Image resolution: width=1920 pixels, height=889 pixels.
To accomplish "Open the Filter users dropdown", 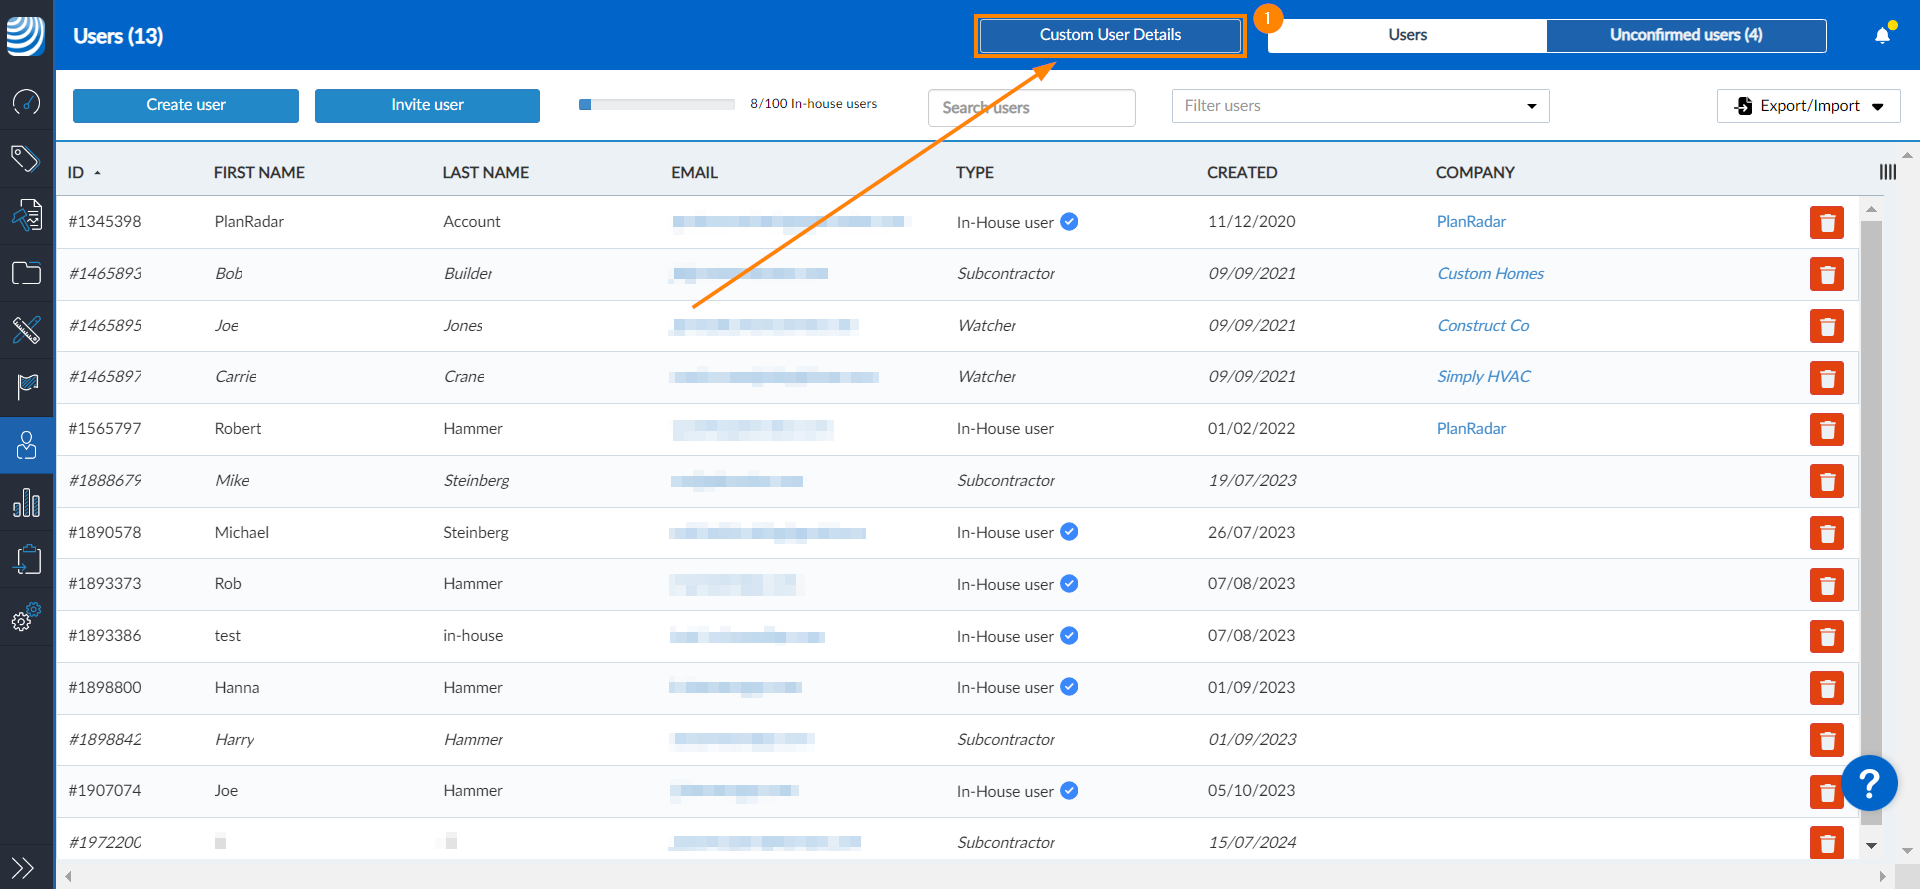I will [x=1360, y=106].
